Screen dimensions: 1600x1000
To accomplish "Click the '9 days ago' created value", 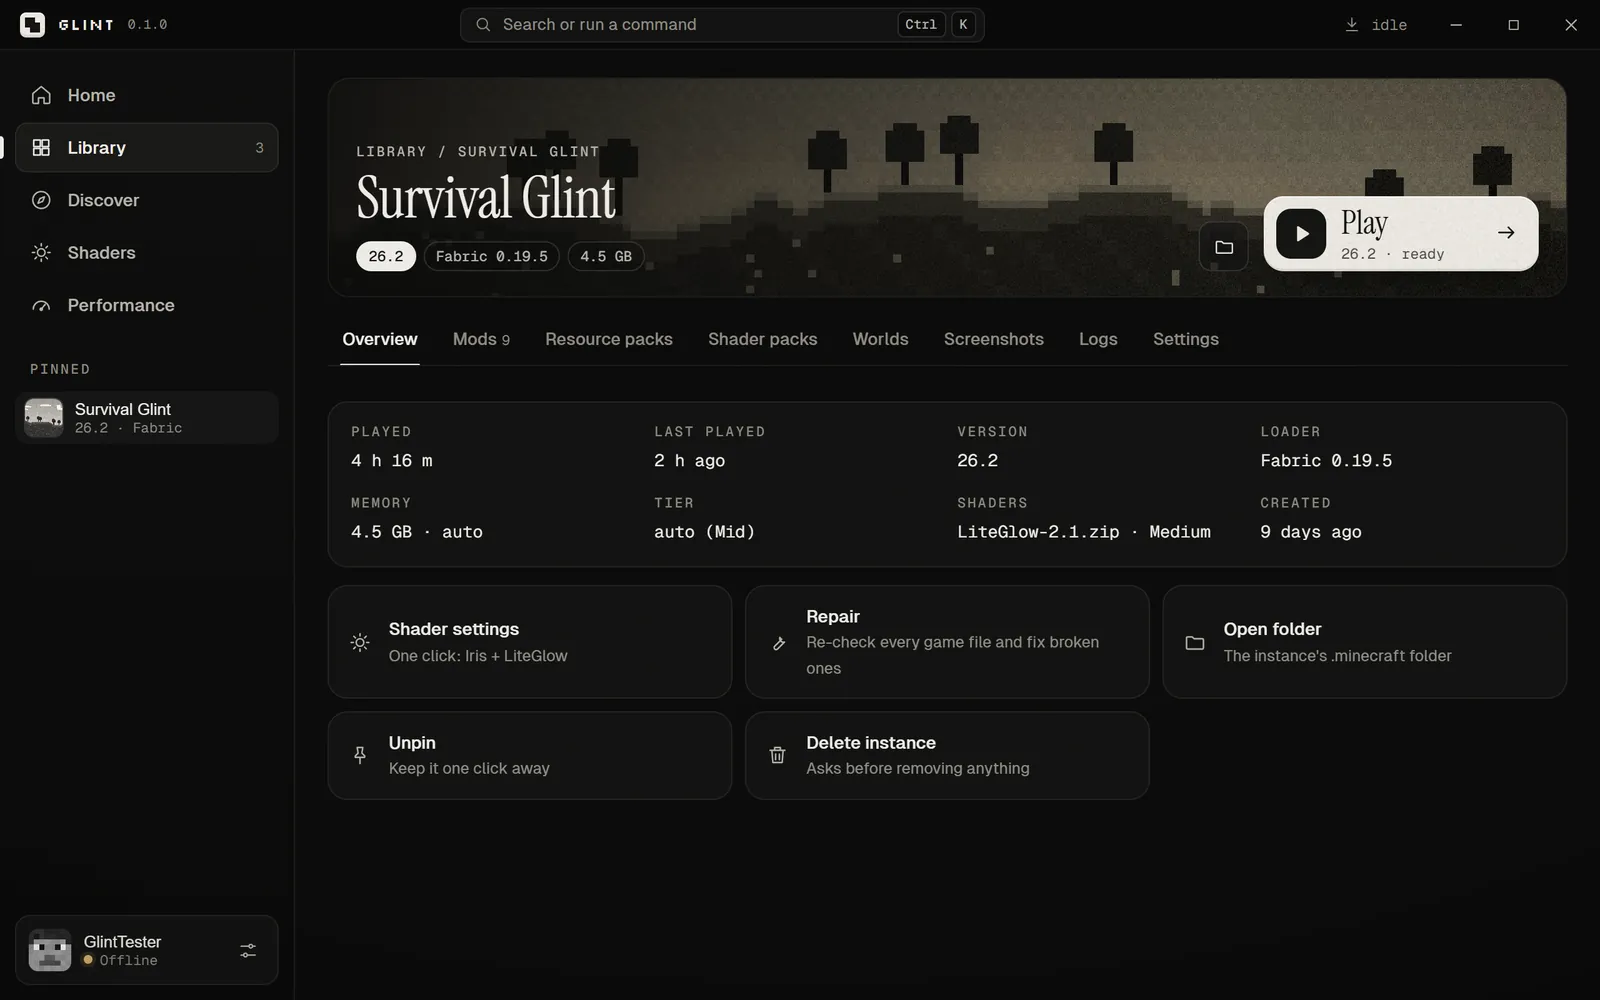I will click(1311, 532).
